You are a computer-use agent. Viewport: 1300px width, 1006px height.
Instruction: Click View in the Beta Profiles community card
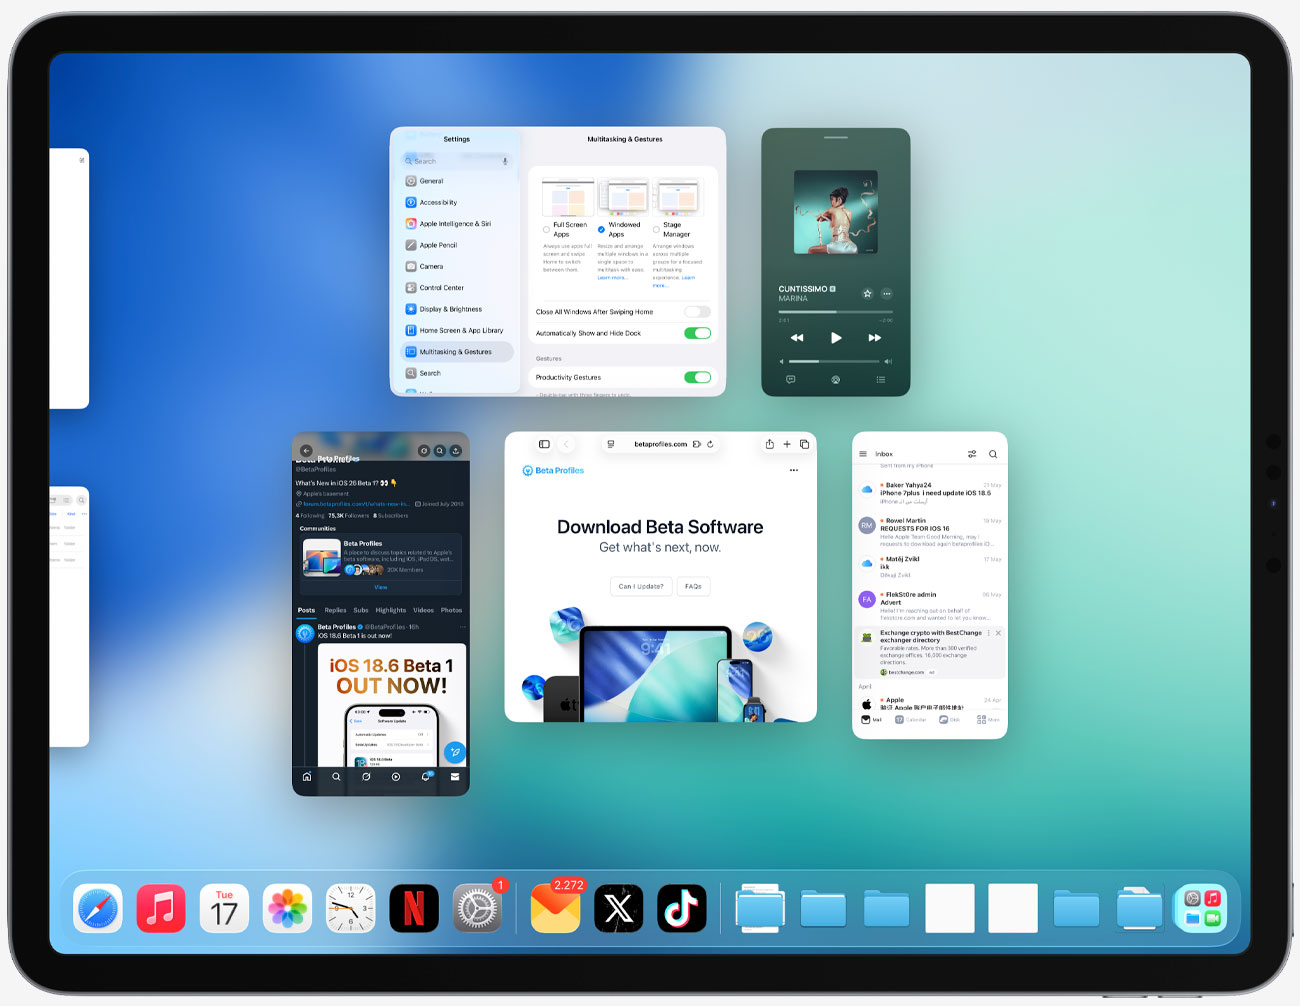pos(380,587)
